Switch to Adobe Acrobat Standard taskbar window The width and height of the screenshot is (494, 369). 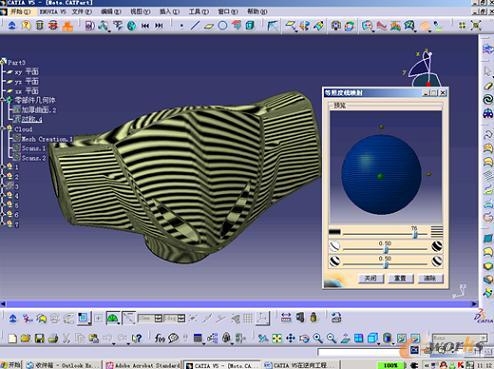143,365
